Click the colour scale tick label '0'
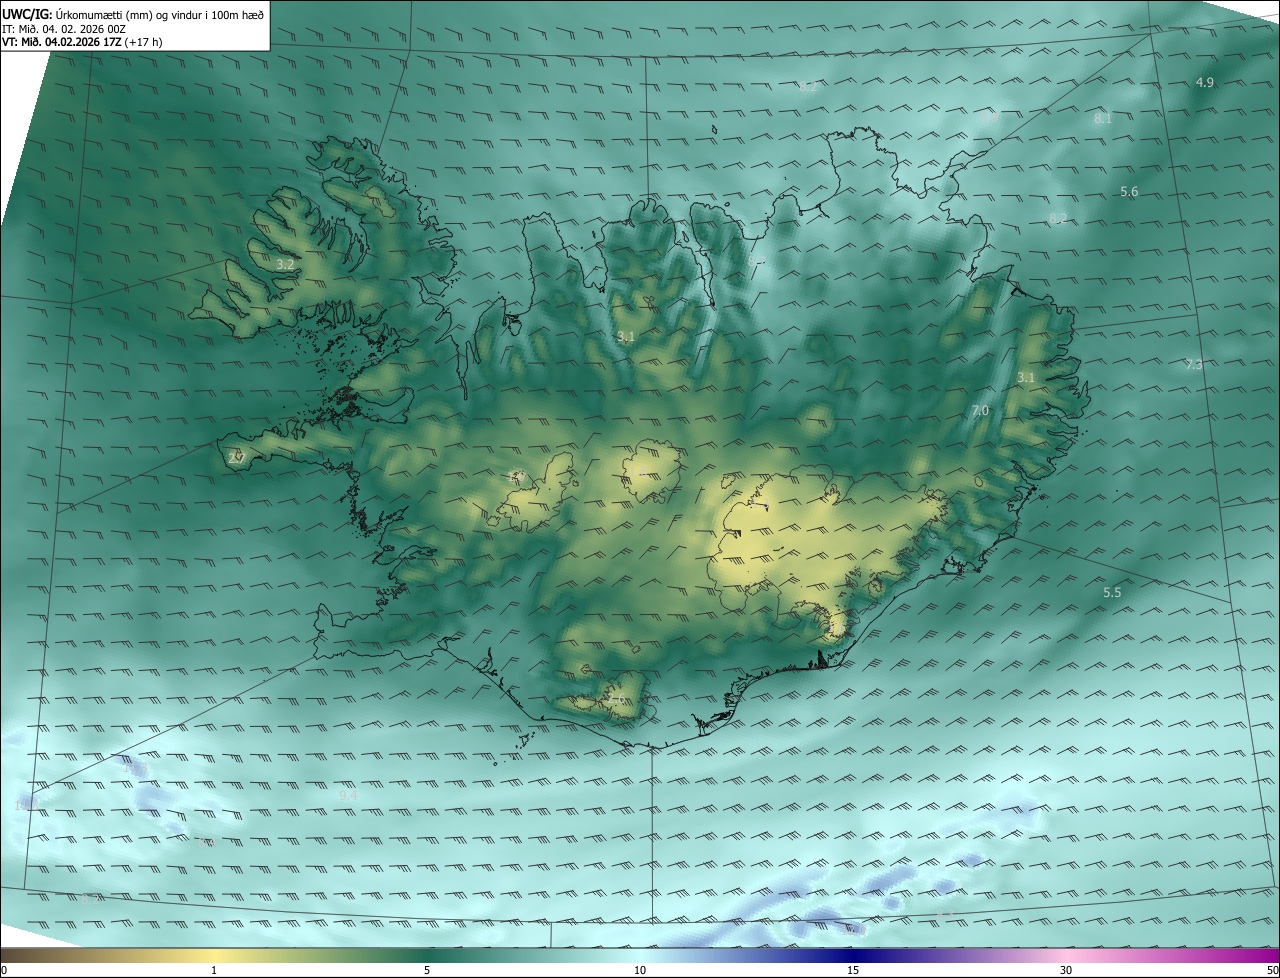Screen dimensions: 1280x978 click(x=4, y=970)
